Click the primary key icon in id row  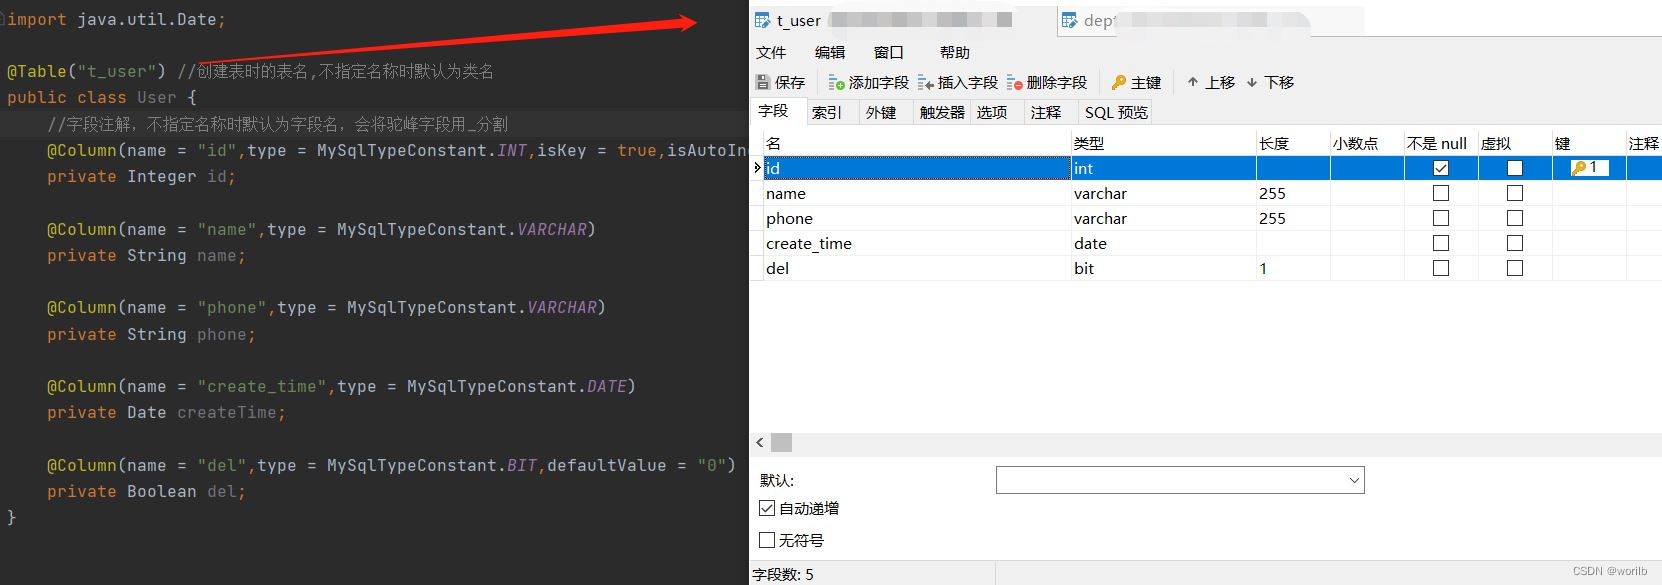coord(1579,168)
